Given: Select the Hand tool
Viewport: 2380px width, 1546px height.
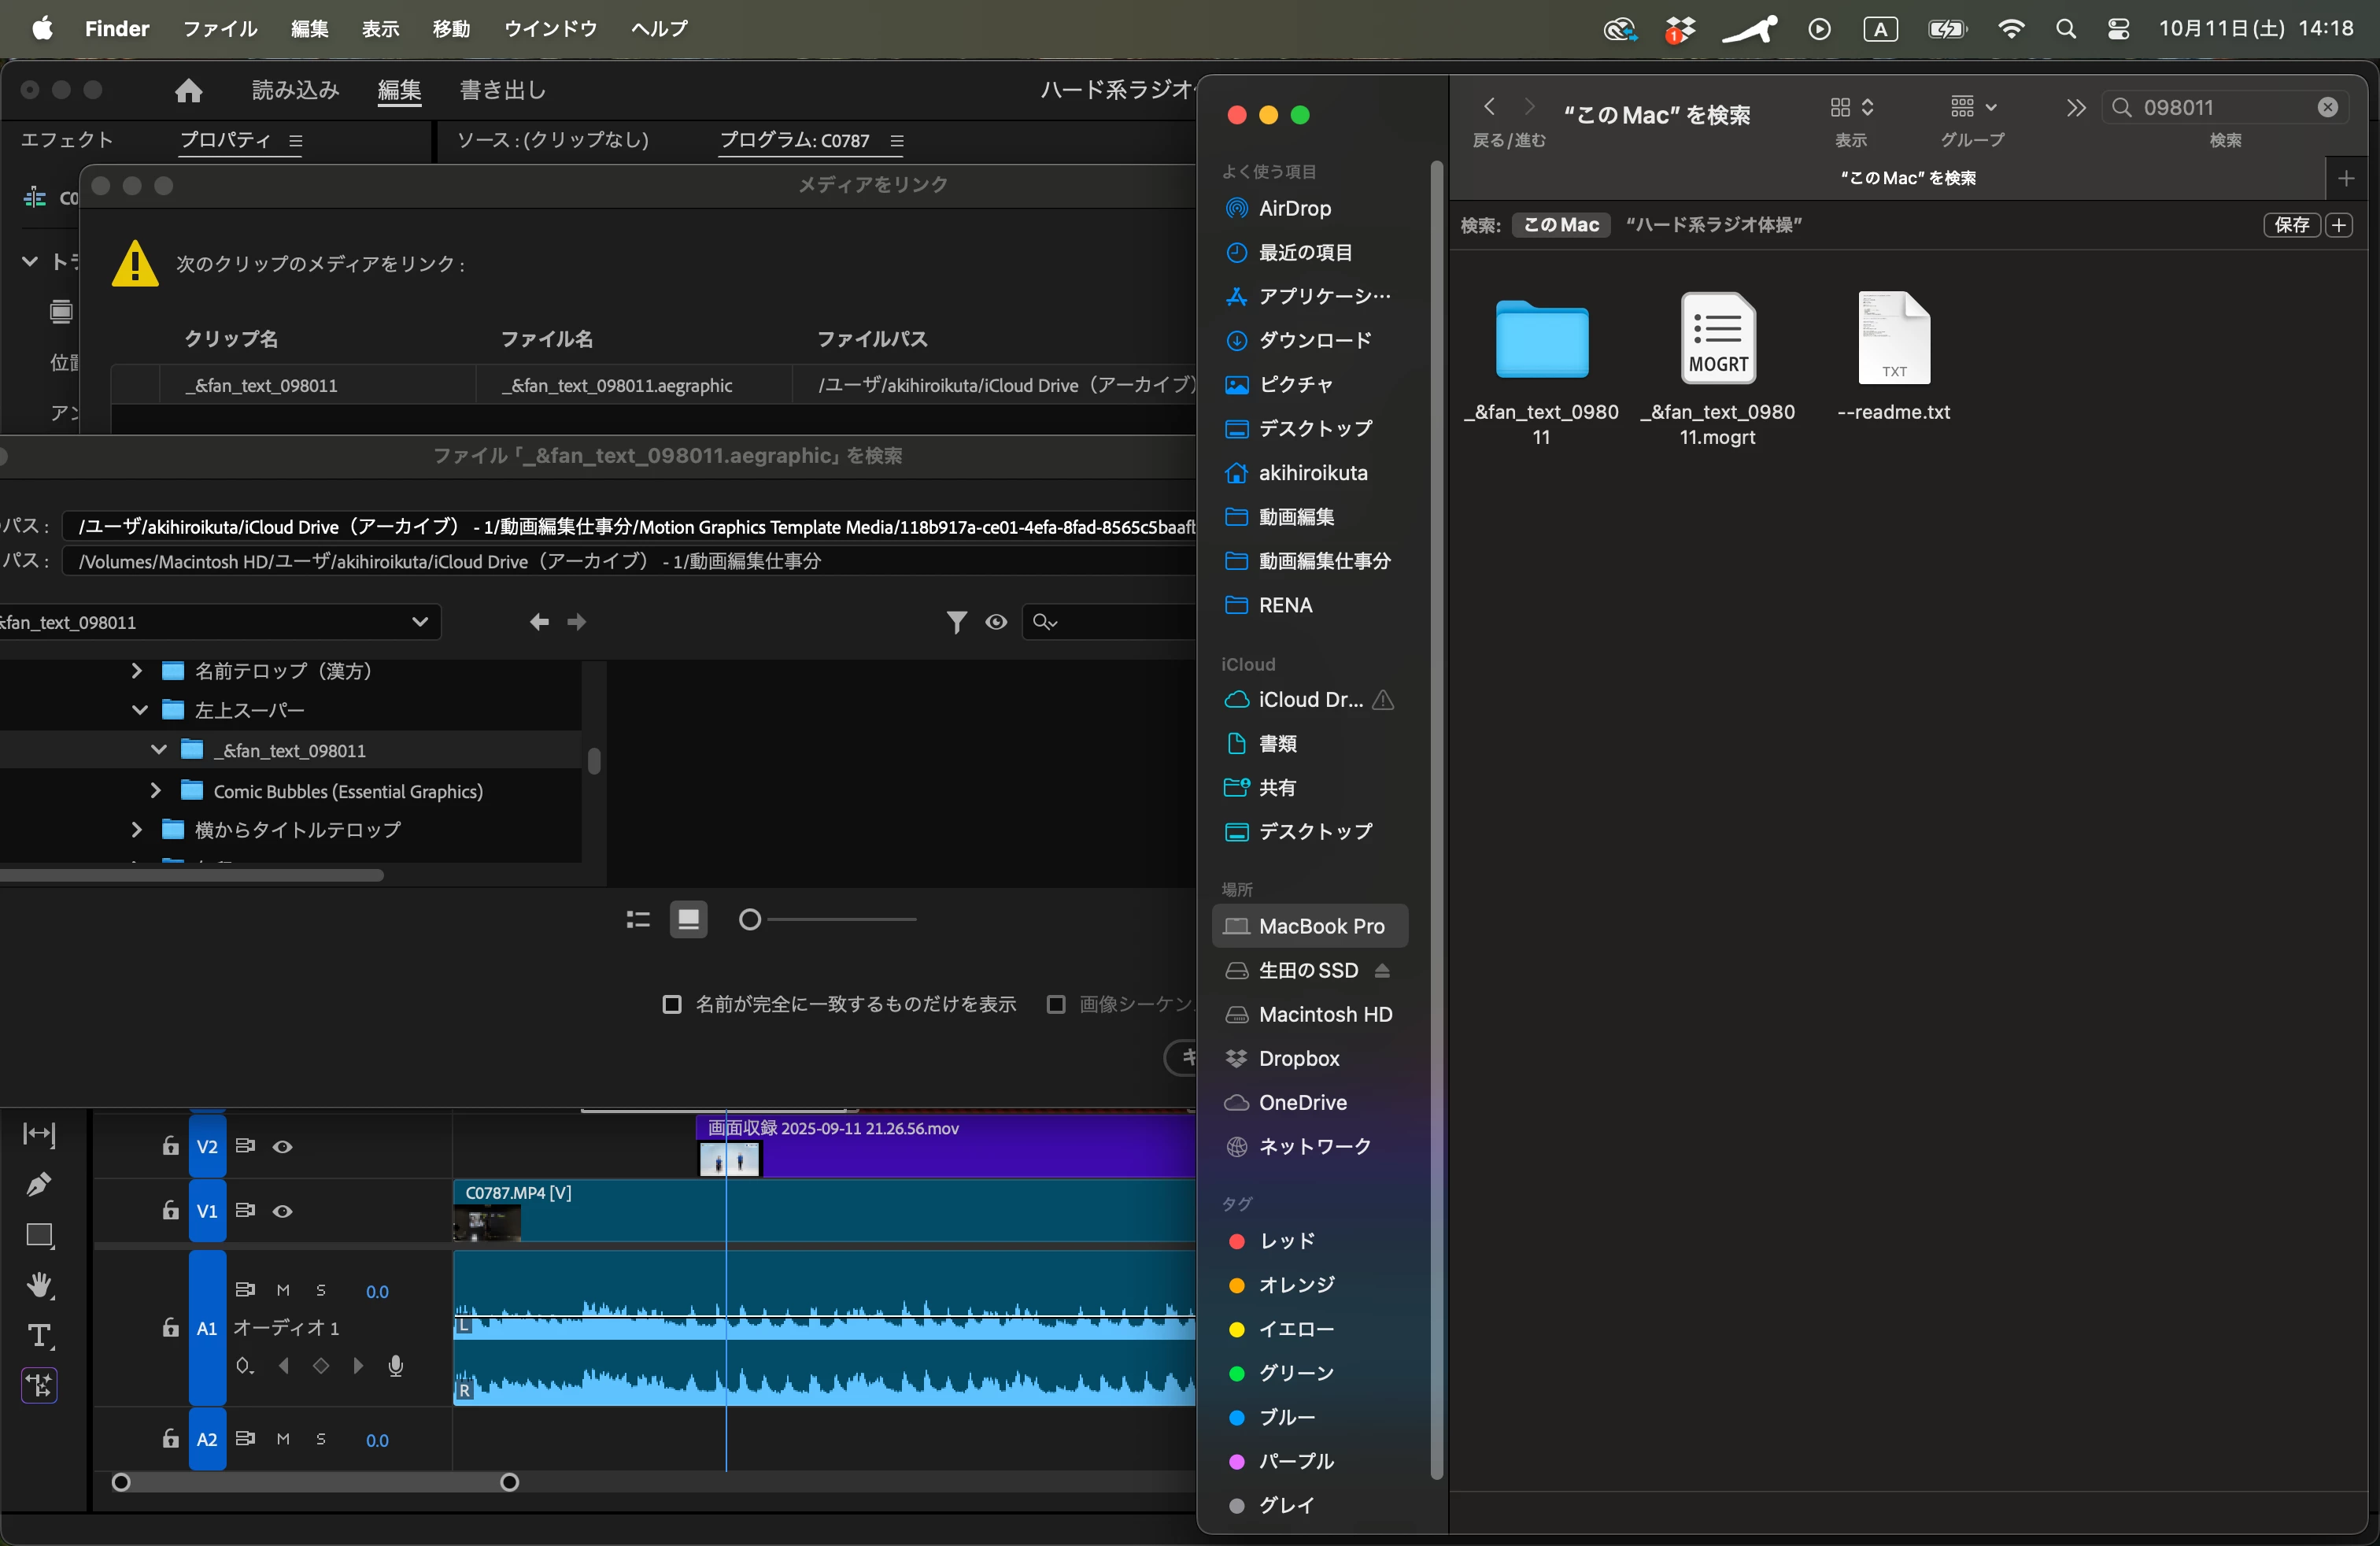Looking at the screenshot, I should coord(39,1285).
